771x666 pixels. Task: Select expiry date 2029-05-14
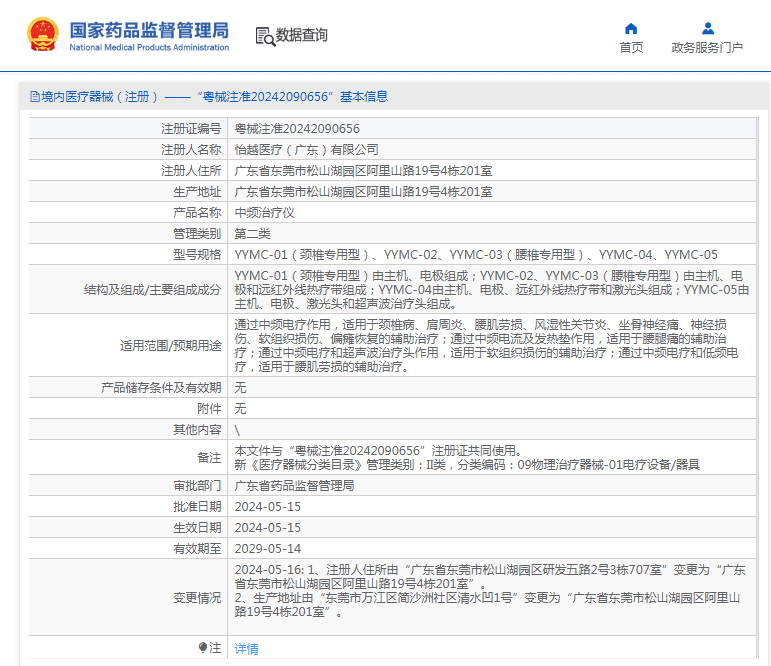click(x=267, y=549)
